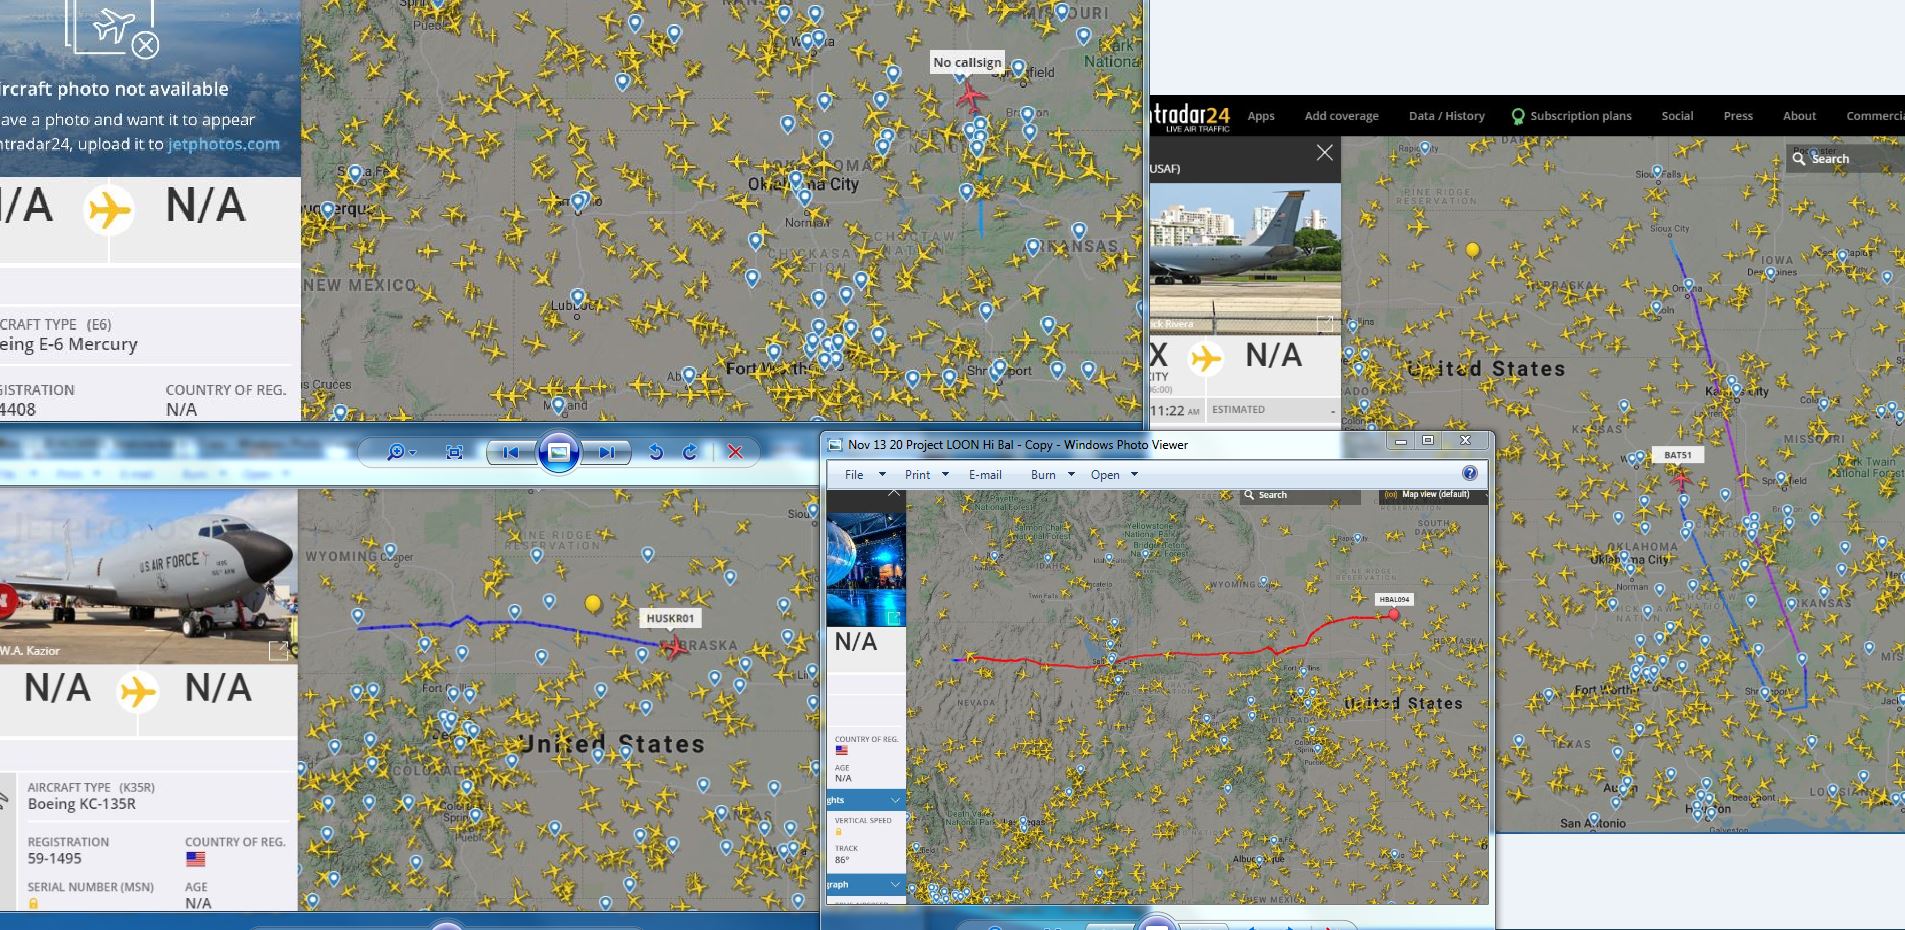Select the BAT51 callsign label

1677,455
